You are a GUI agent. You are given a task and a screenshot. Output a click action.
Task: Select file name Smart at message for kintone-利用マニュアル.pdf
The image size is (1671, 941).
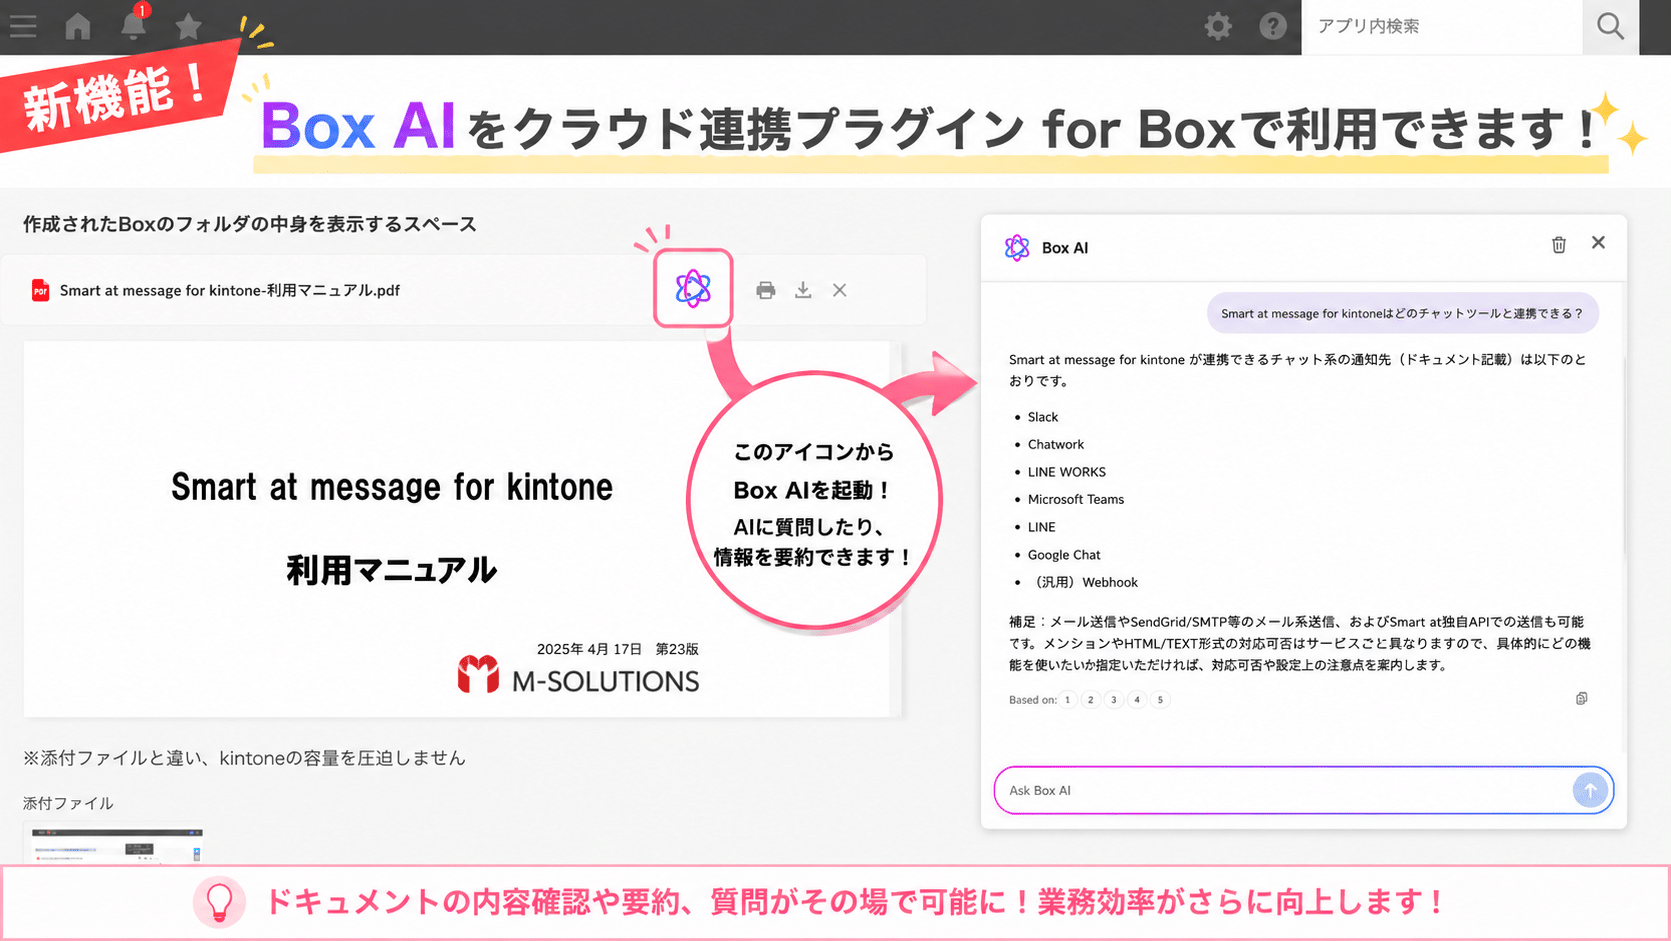(230, 290)
